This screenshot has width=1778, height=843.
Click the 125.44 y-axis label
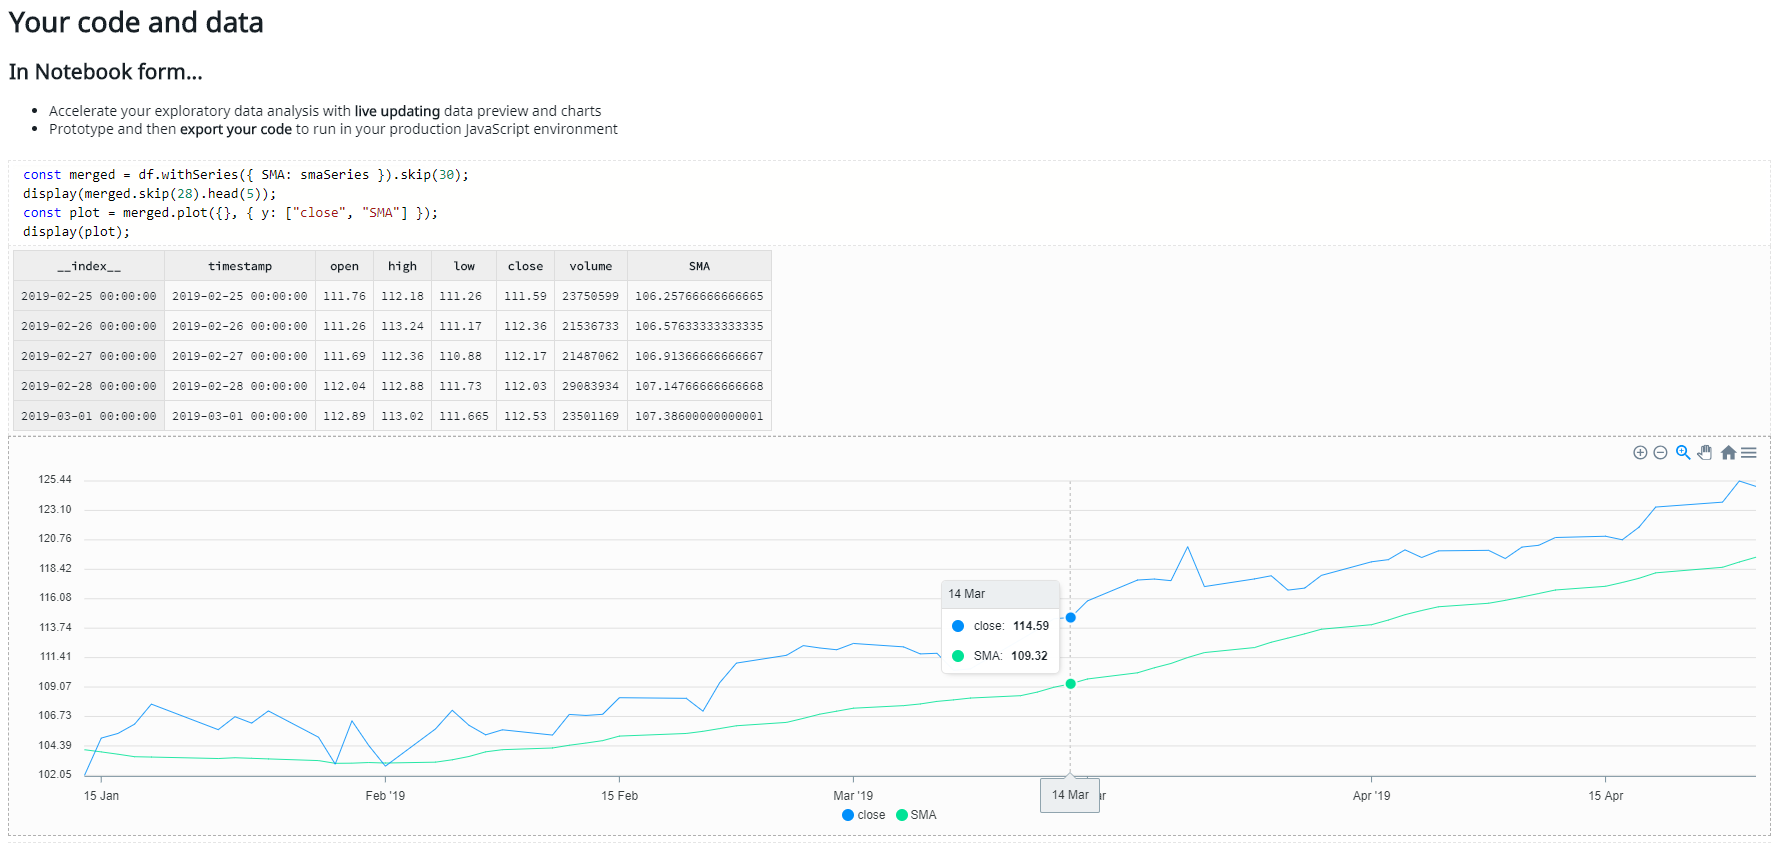(x=55, y=480)
